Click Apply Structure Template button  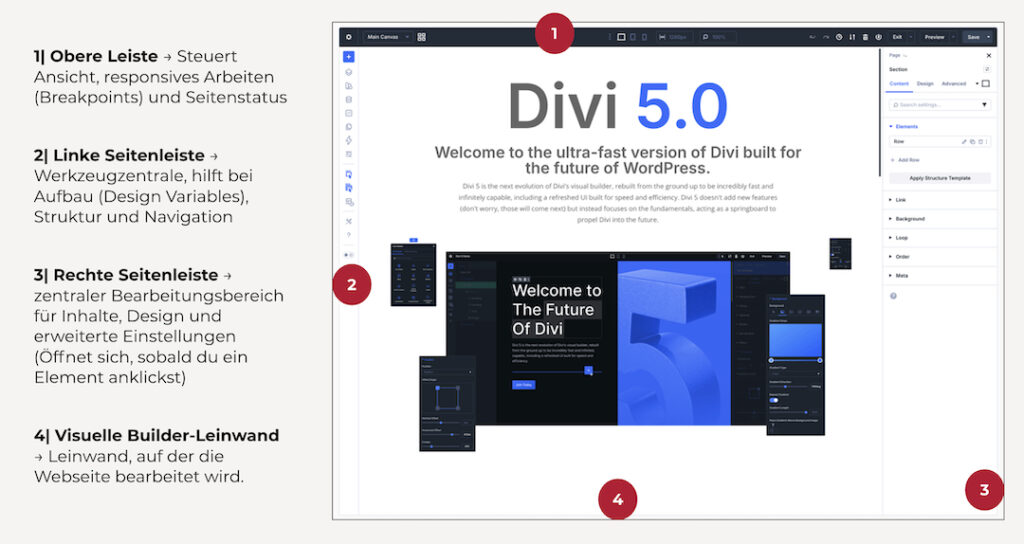(x=940, y=178)
